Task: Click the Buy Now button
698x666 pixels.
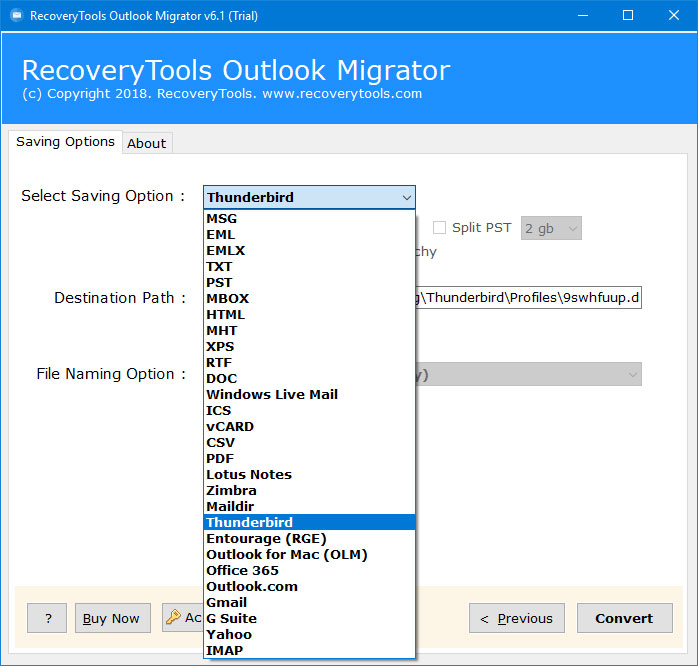Action: tap(113, 618)
